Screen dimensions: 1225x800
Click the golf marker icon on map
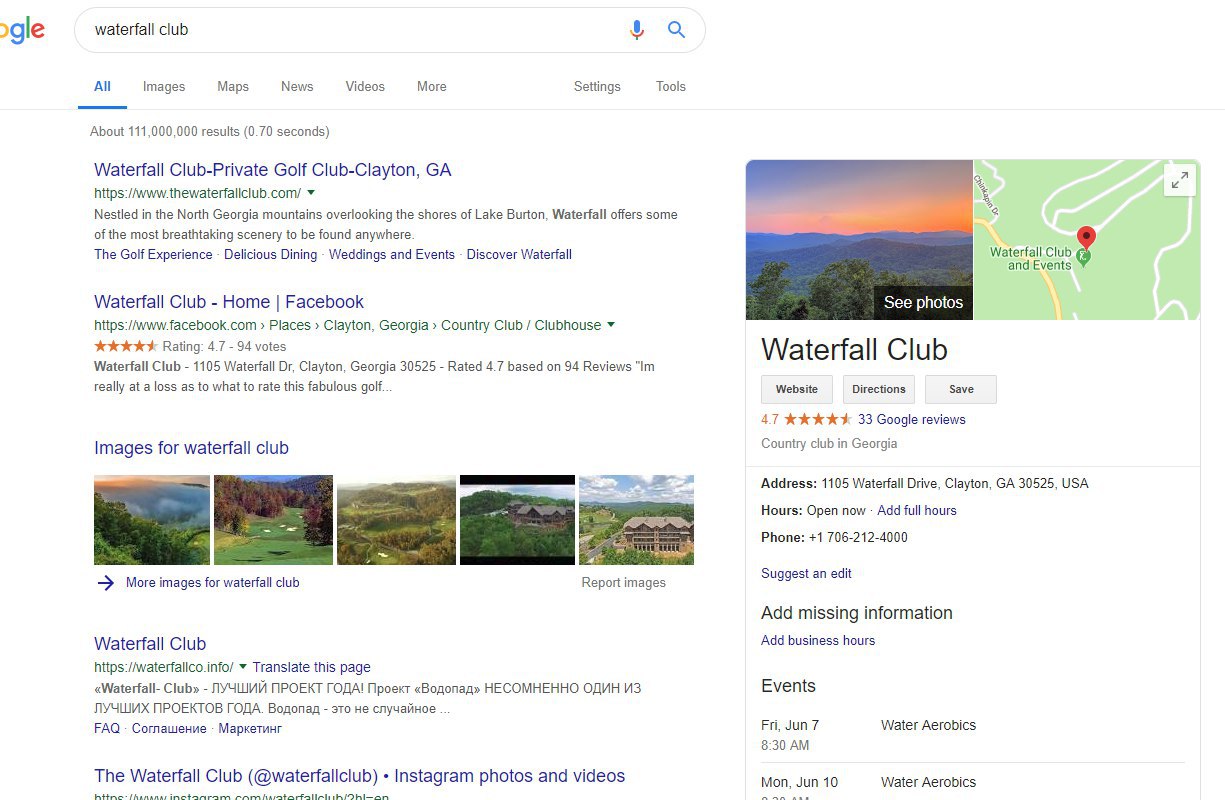point(1083,257)
